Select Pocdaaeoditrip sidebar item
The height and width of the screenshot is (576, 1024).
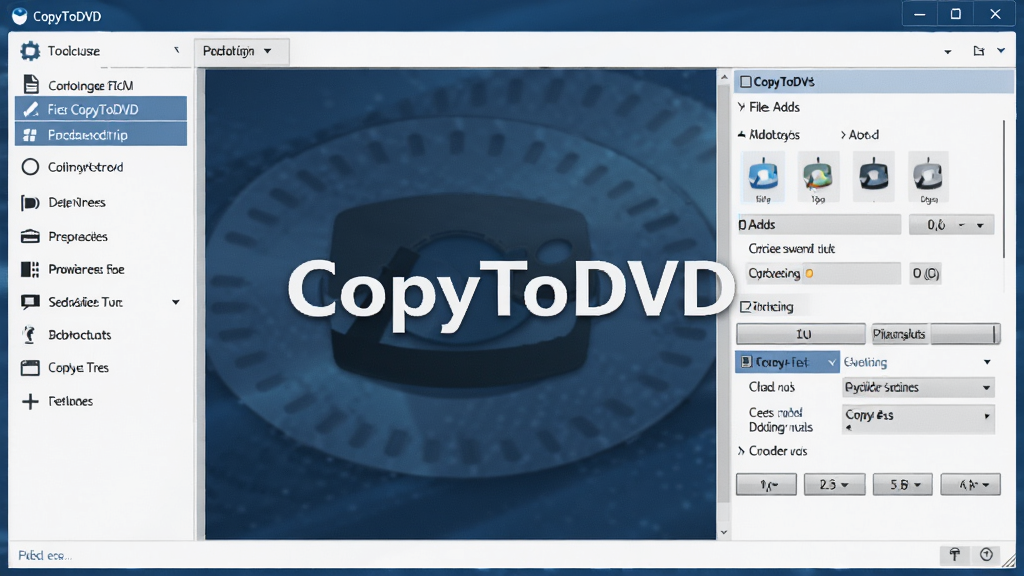click(101, 135)
